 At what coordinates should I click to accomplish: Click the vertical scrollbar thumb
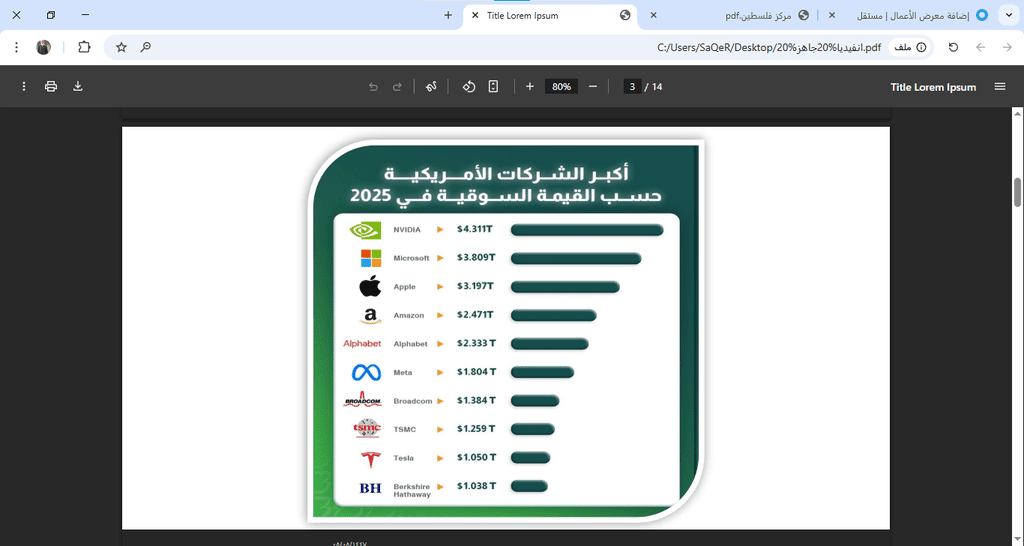(1017, 192)
